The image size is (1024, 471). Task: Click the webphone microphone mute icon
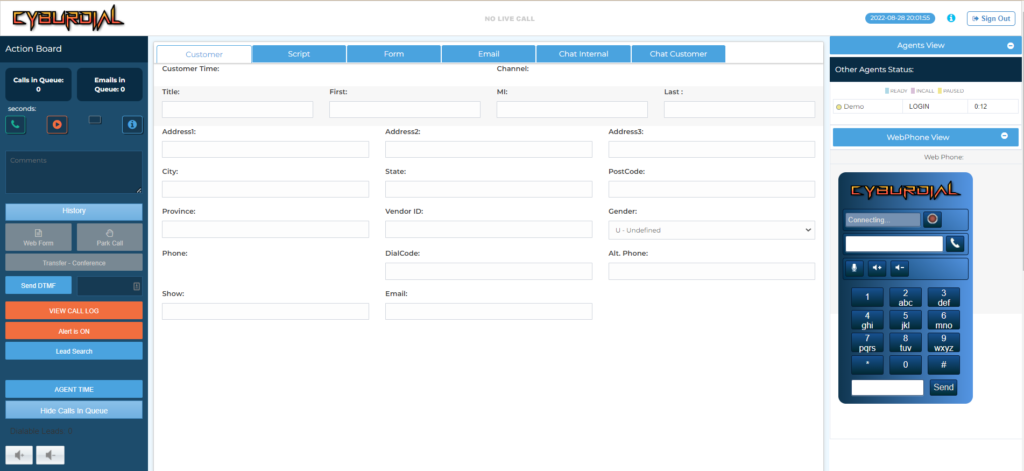coord(854,267)
